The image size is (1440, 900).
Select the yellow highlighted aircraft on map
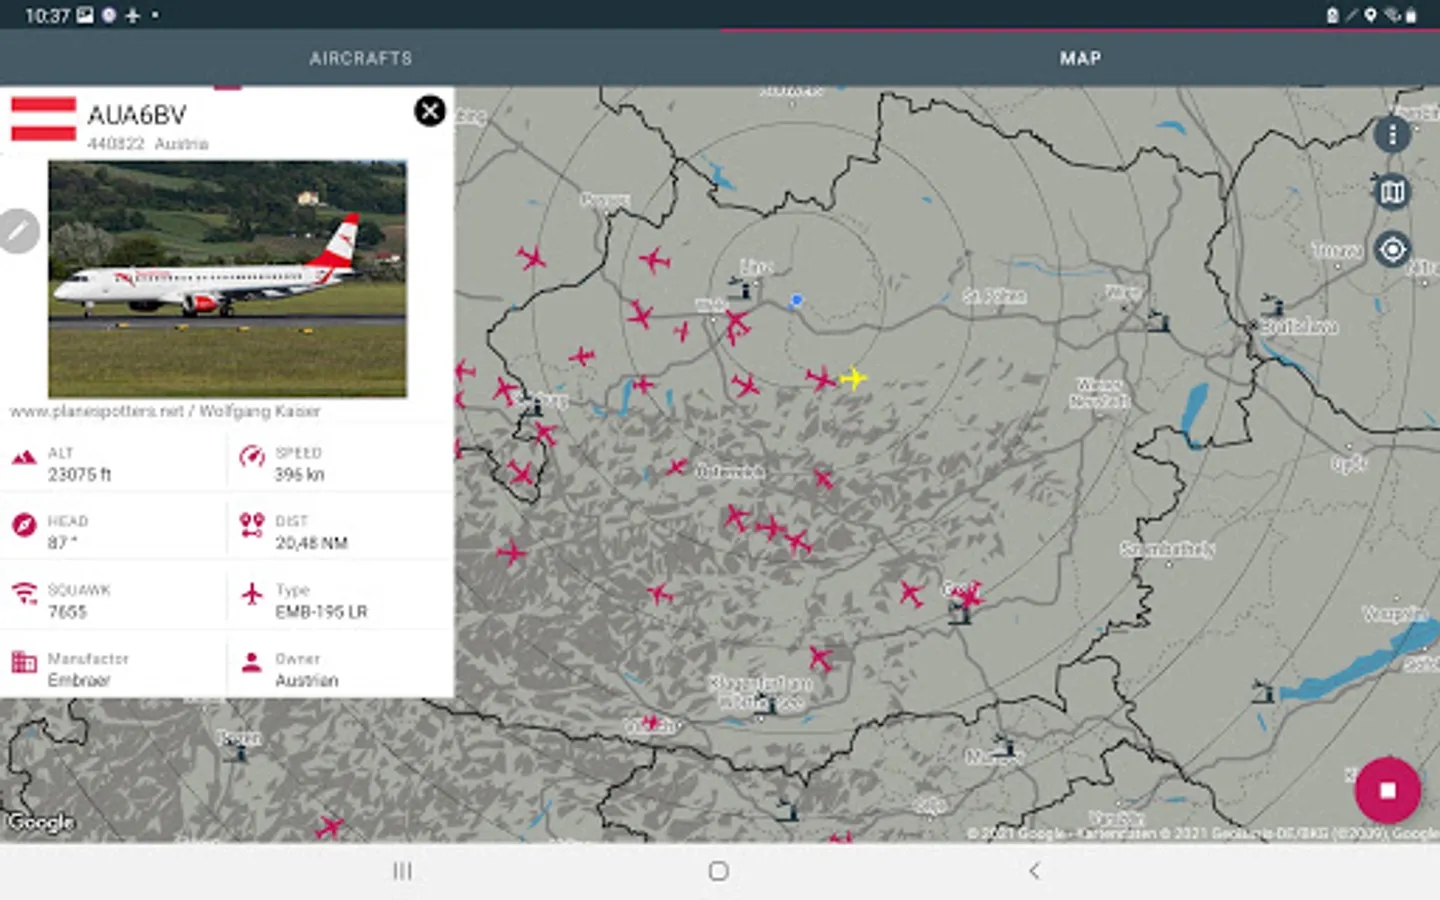click(853, 378)
